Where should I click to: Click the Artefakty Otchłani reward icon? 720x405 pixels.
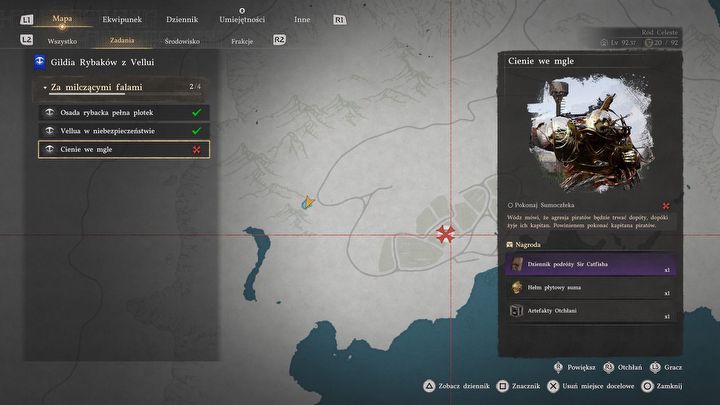pyautogui.click(x=517, y=310)
